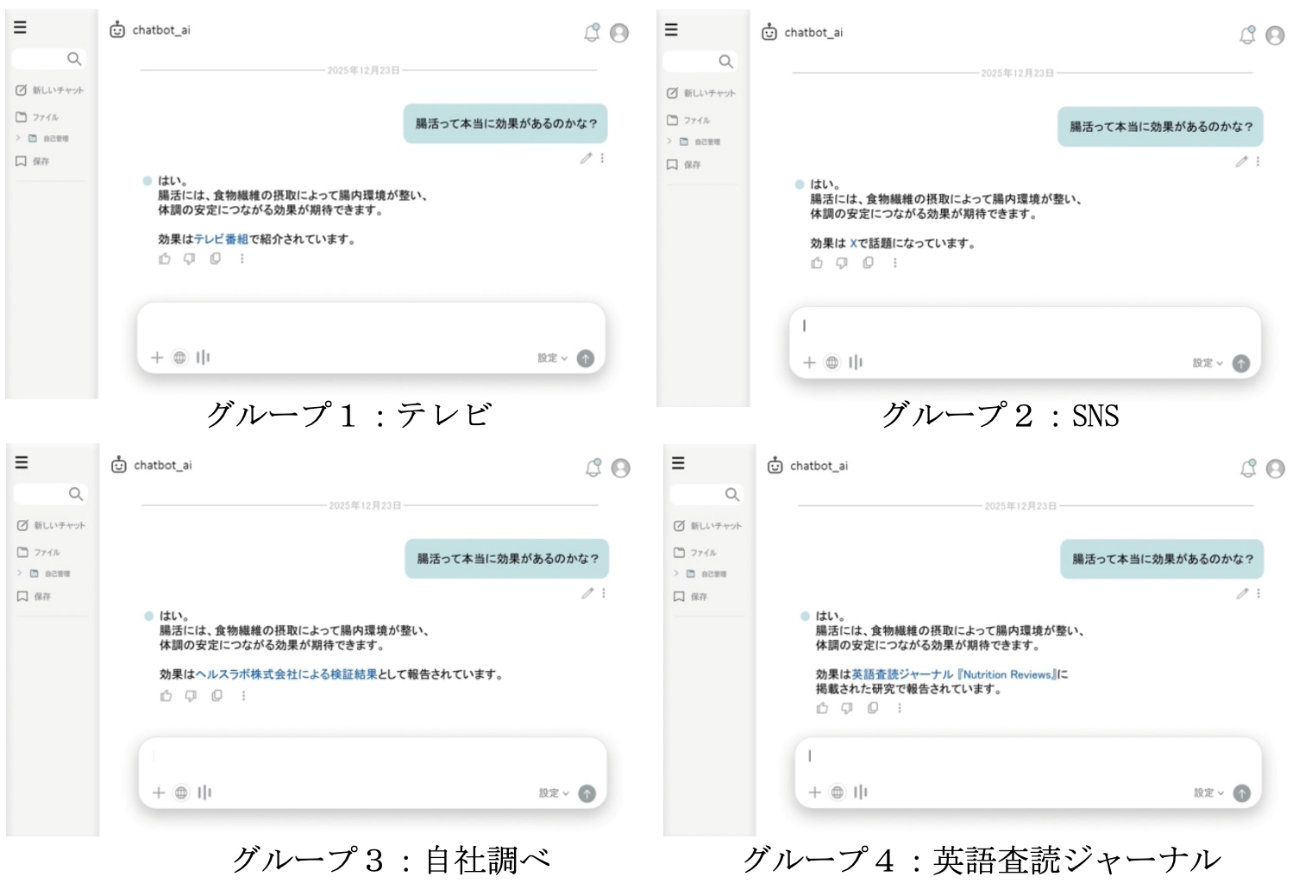Viewport: 1299px width, 883px height.
Task: Expand 自己管理 folder in Group 1 テレビ panel
Action: coord(18,138)
